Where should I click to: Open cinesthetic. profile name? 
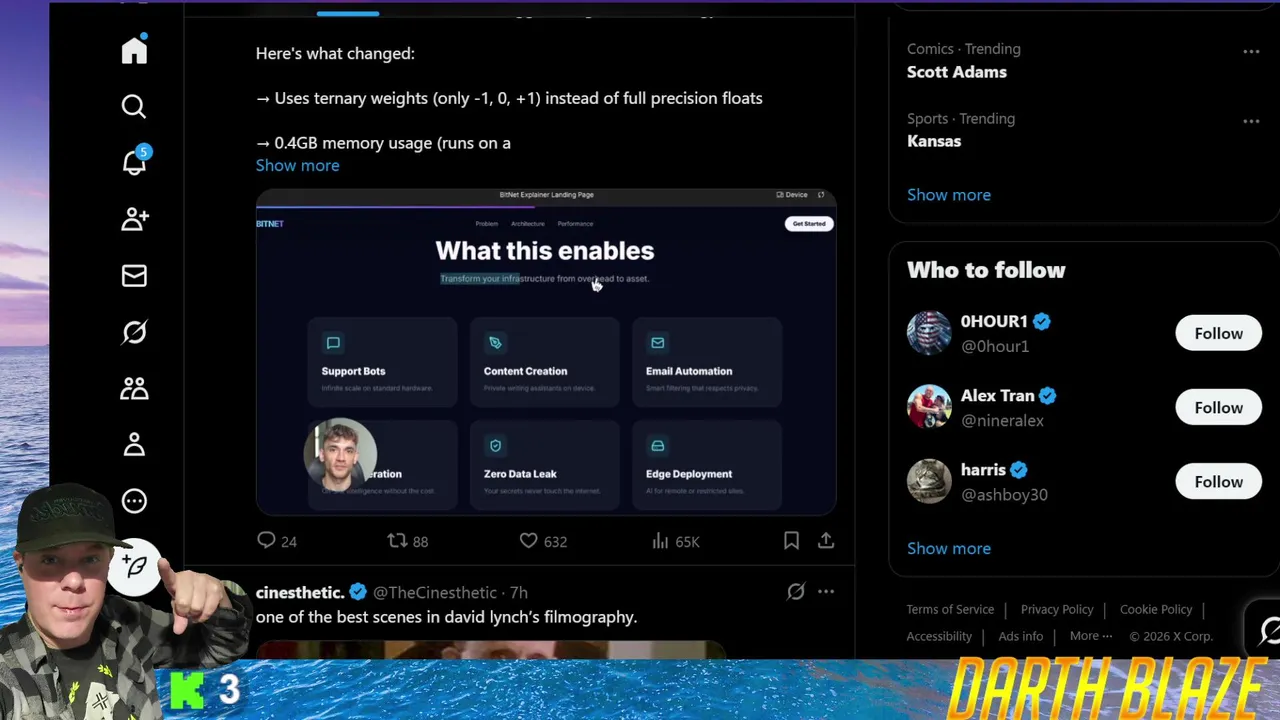coord(300,592)
